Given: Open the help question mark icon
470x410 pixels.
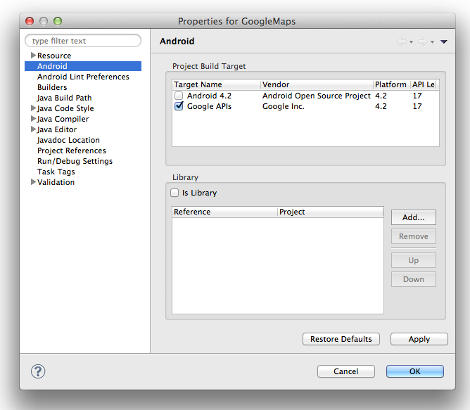Looking at the screenshot, I should (38, 371).
